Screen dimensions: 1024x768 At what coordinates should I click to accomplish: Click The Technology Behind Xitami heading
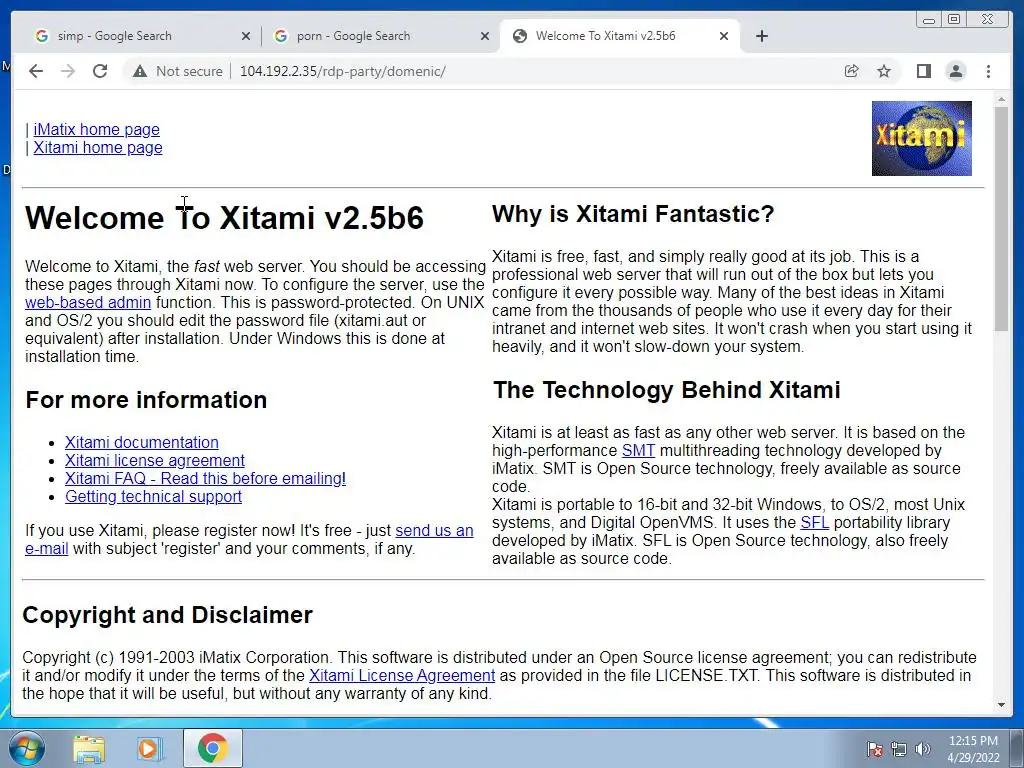[x=666, y=390]
